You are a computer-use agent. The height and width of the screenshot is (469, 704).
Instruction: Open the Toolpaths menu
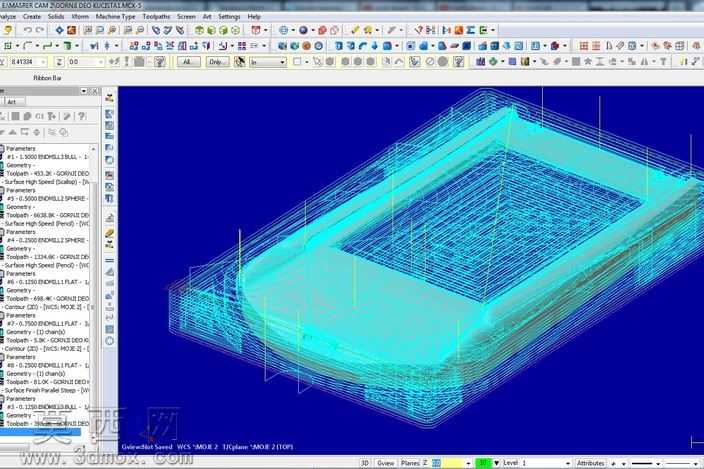(156, 17)
